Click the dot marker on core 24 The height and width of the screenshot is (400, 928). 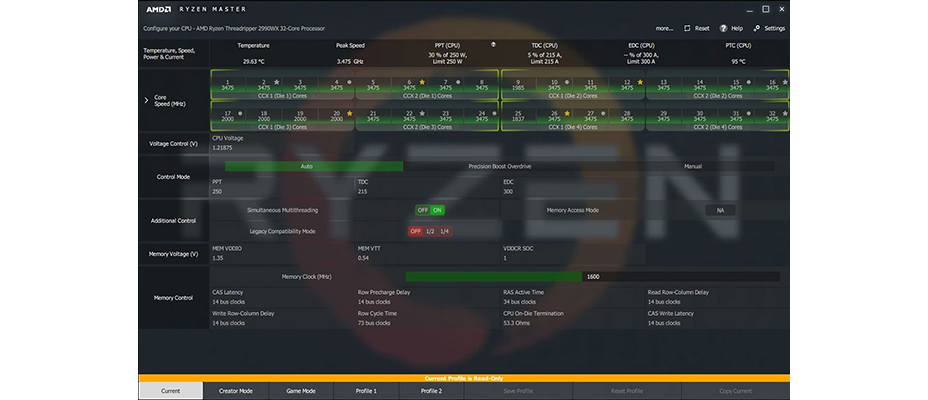(494, 113)
